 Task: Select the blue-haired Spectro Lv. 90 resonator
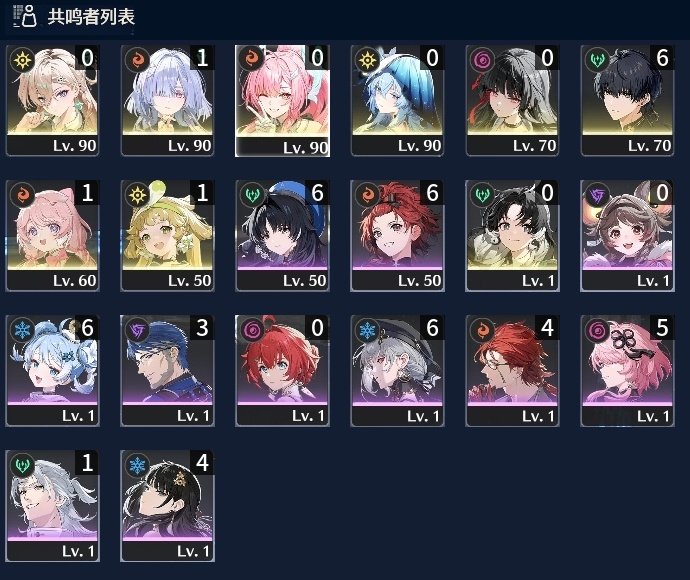point(397,101)
